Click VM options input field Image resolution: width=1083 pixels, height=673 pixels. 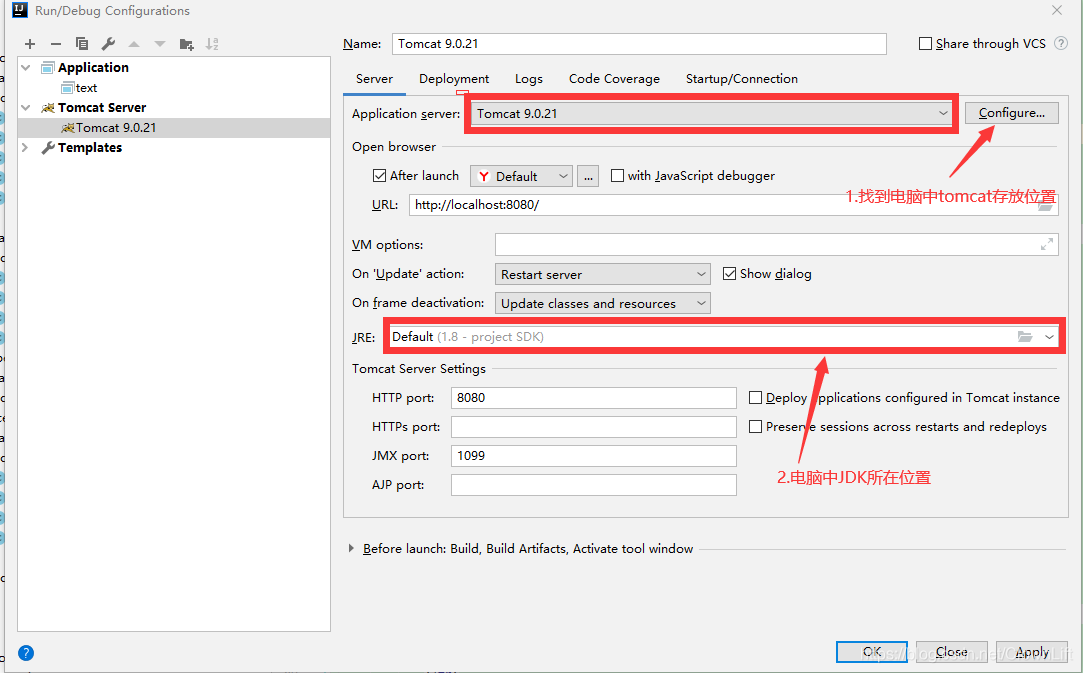776,245
